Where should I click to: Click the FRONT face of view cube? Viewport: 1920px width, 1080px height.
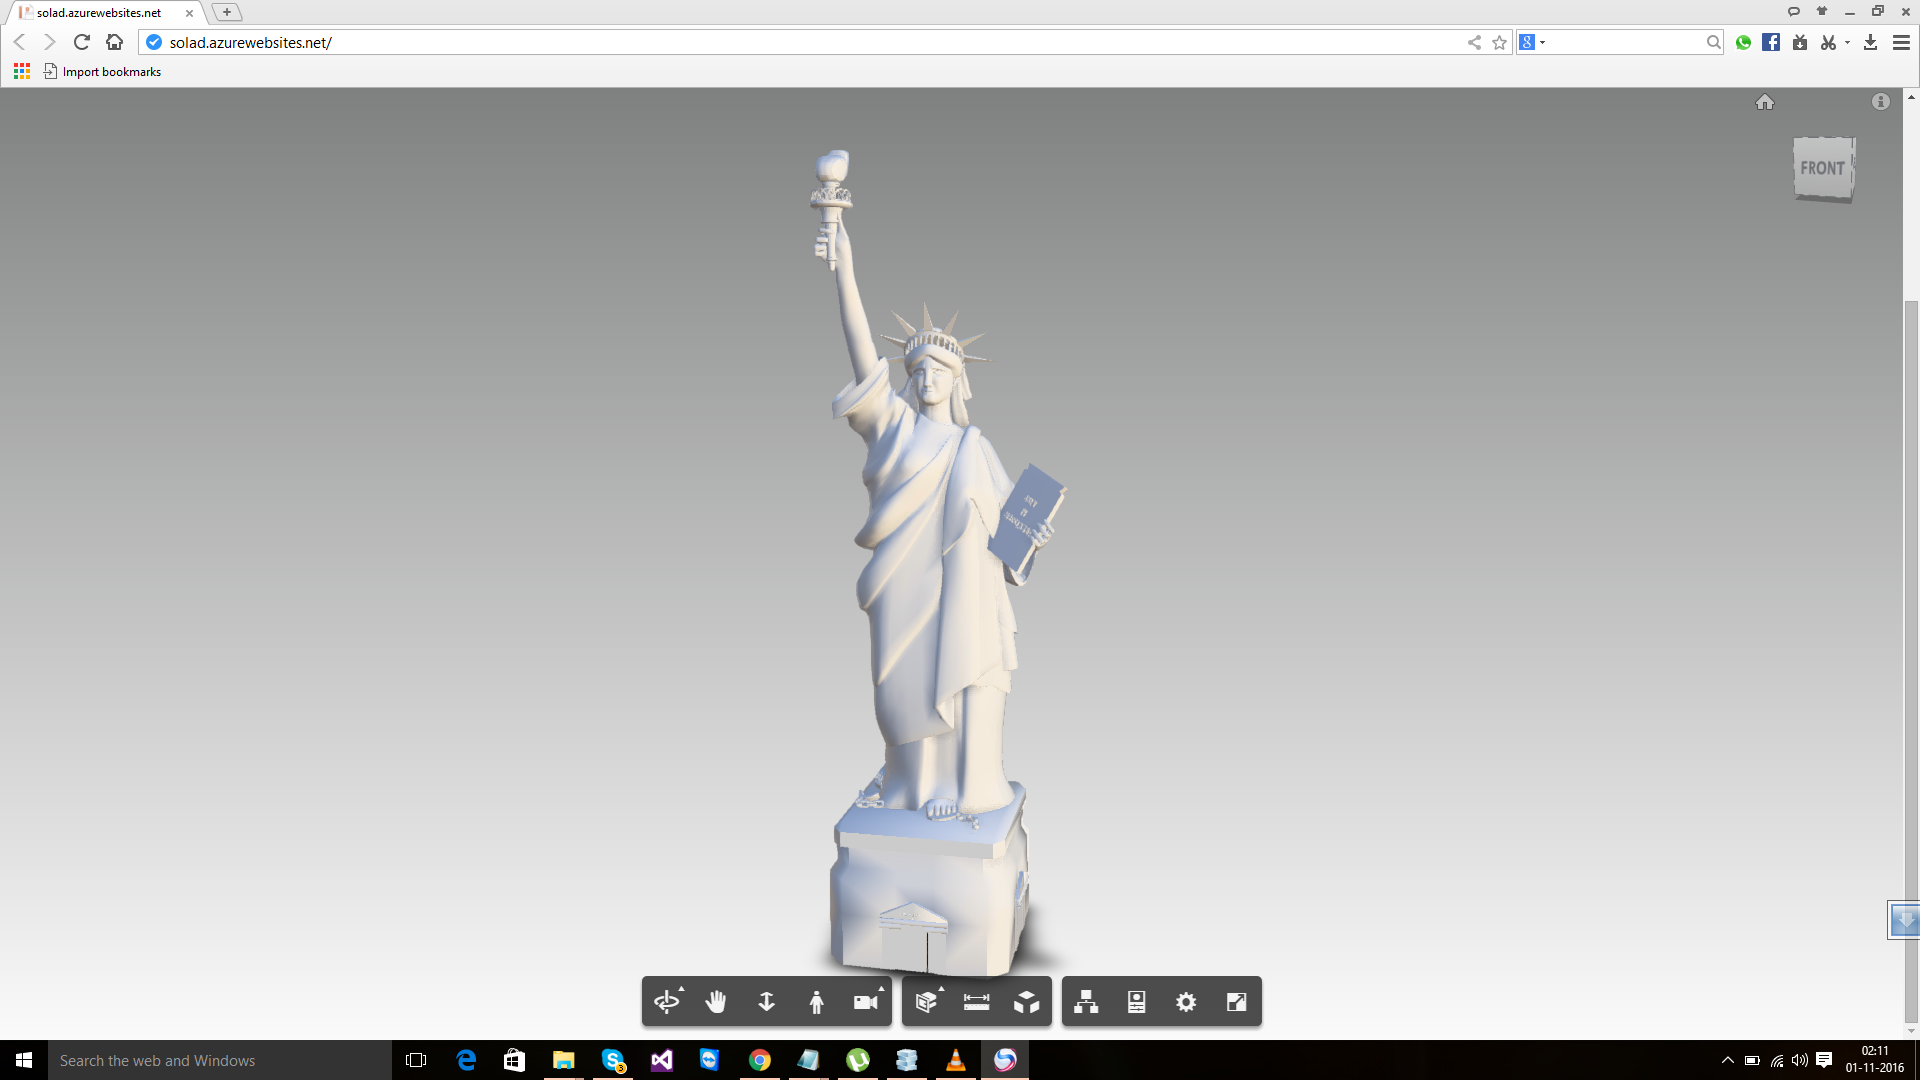tap(1822, 168)
